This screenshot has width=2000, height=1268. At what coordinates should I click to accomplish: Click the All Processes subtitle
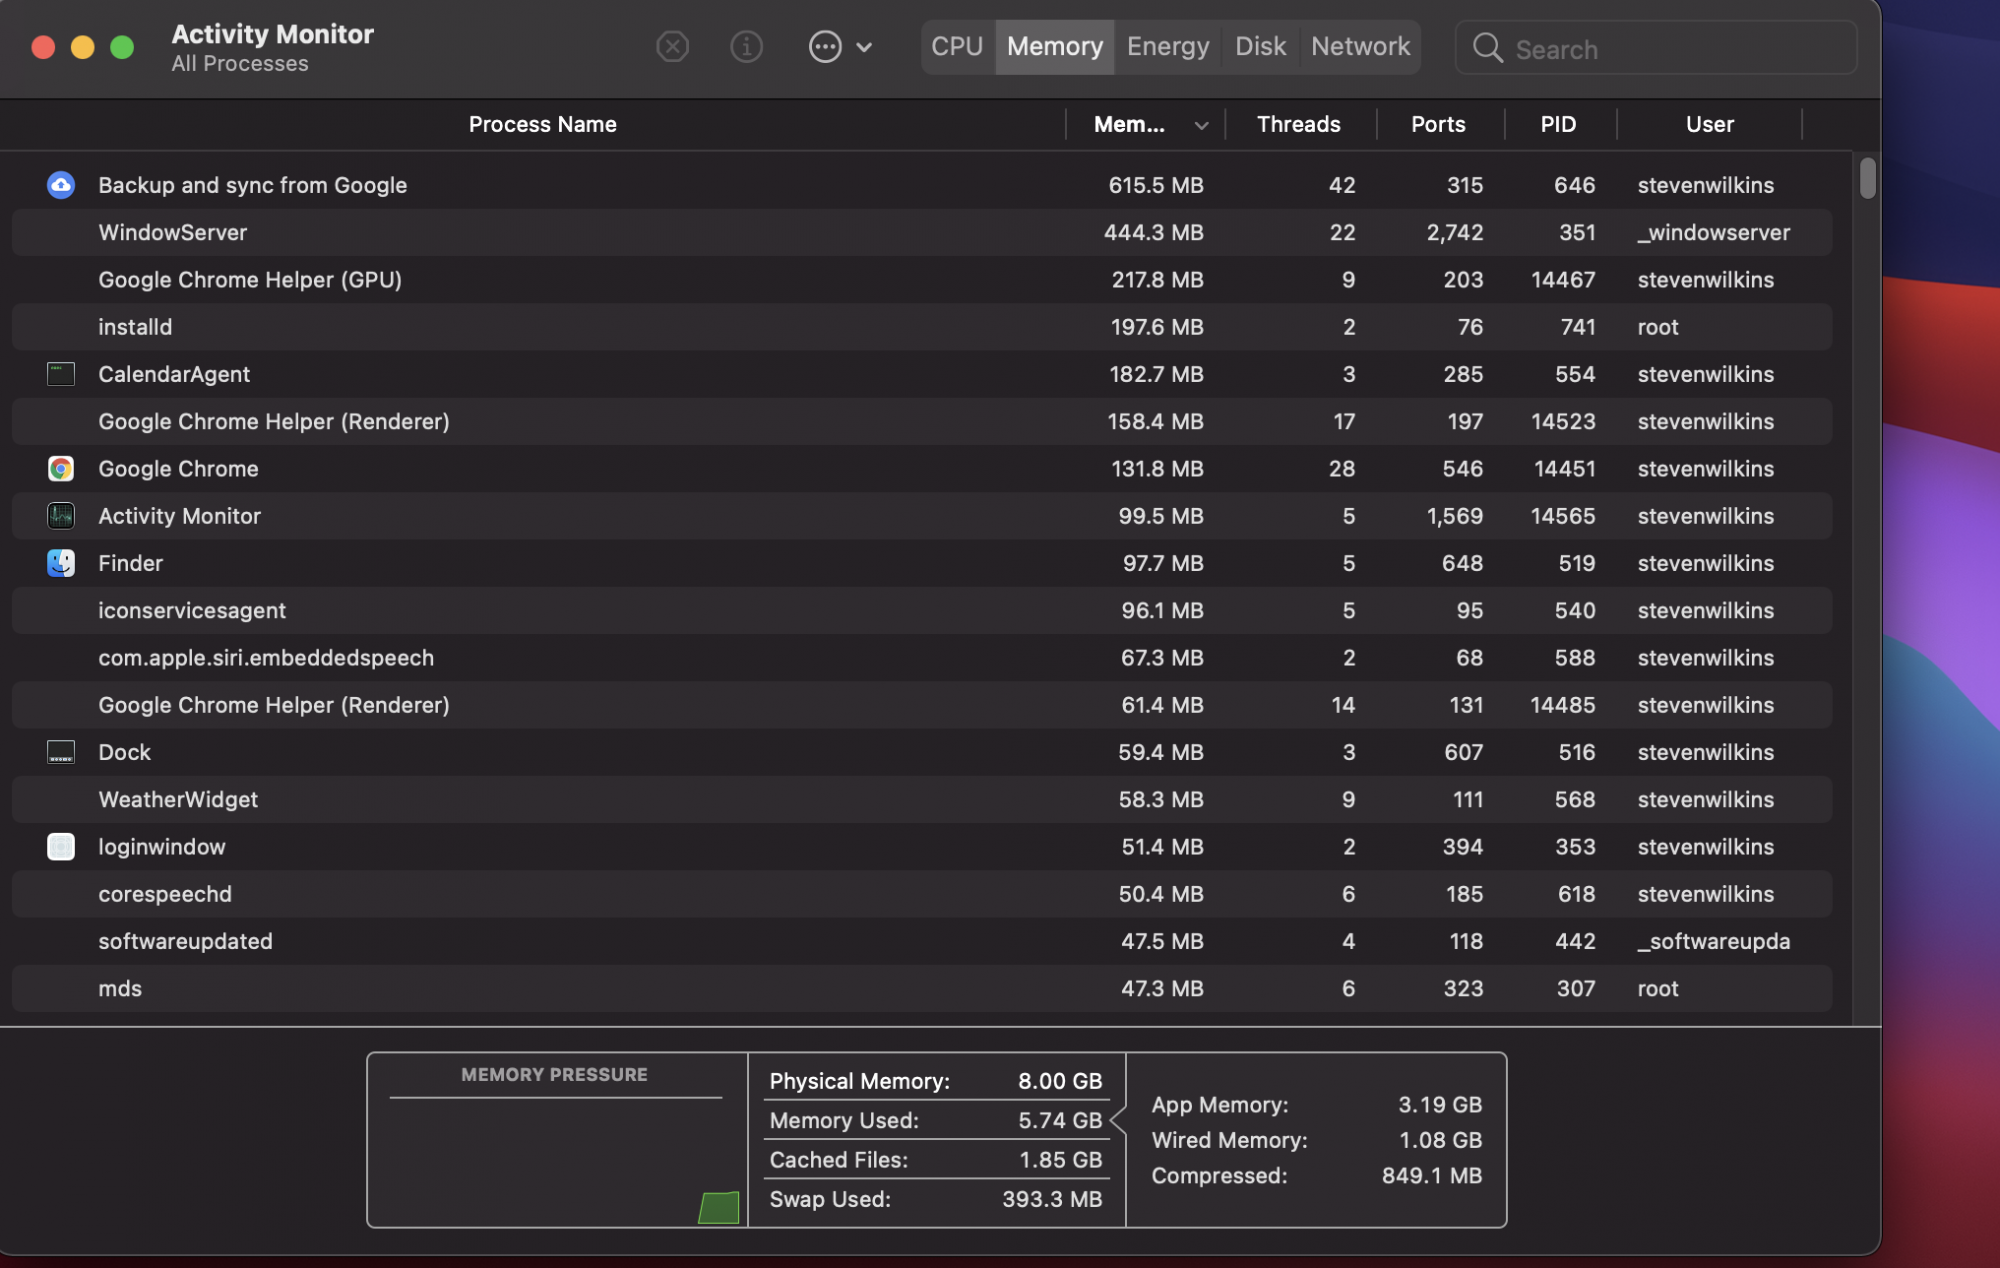[x=240, y=64]
